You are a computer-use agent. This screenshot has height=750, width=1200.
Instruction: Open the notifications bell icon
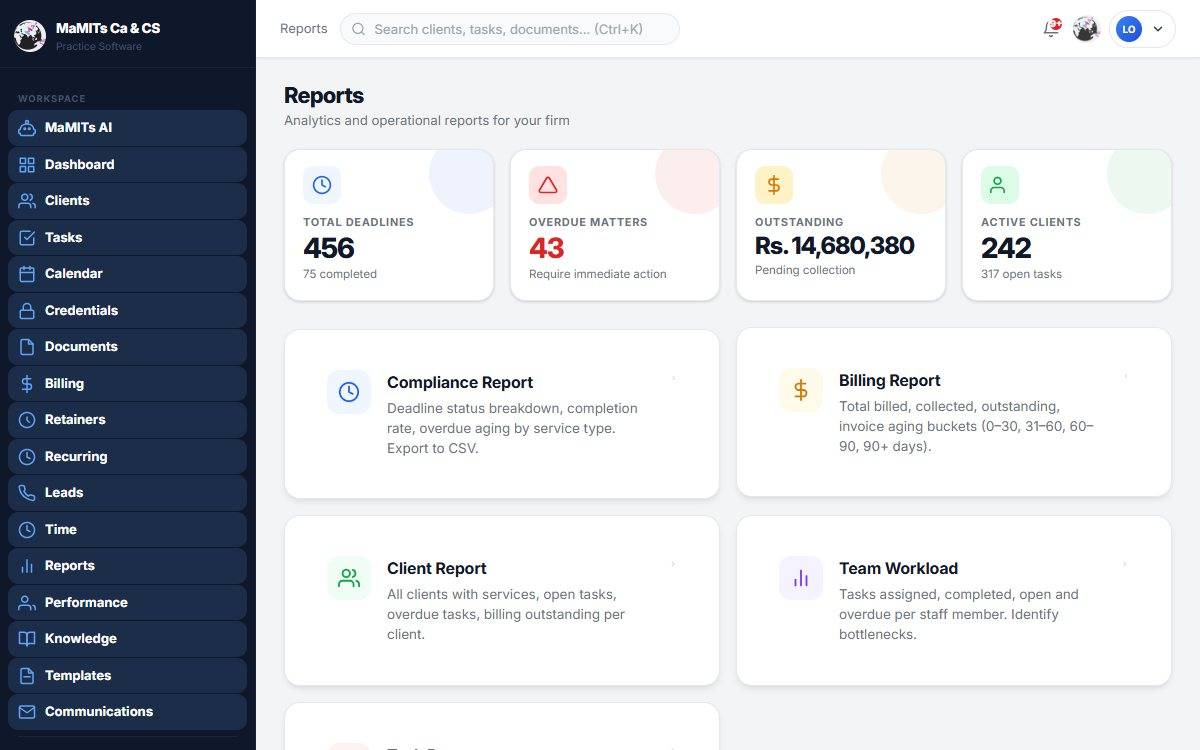pyautogui.click(x=1051, y=29)
